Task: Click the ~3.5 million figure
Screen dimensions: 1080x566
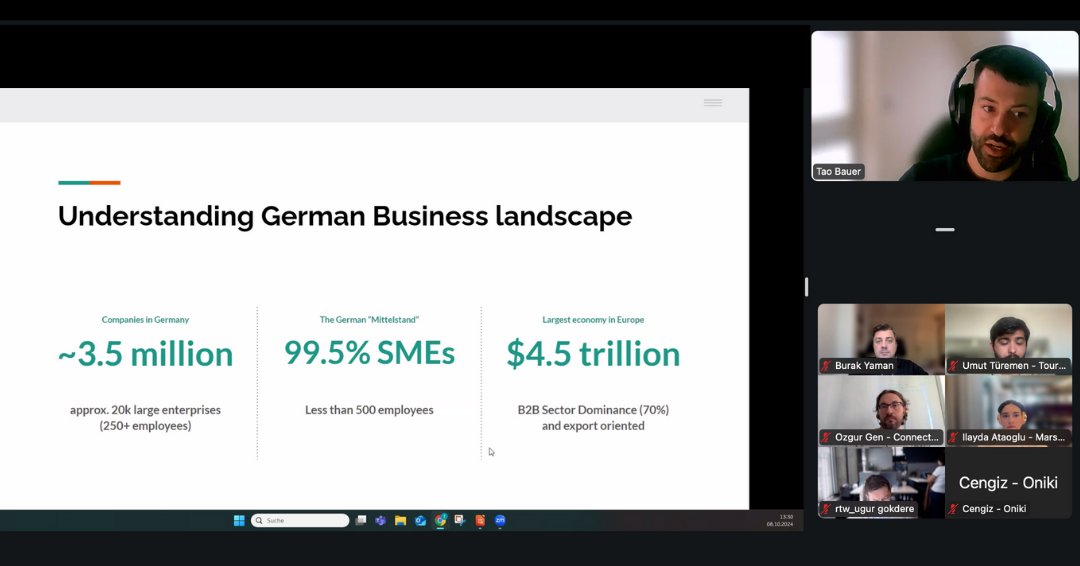Action: 145,354
